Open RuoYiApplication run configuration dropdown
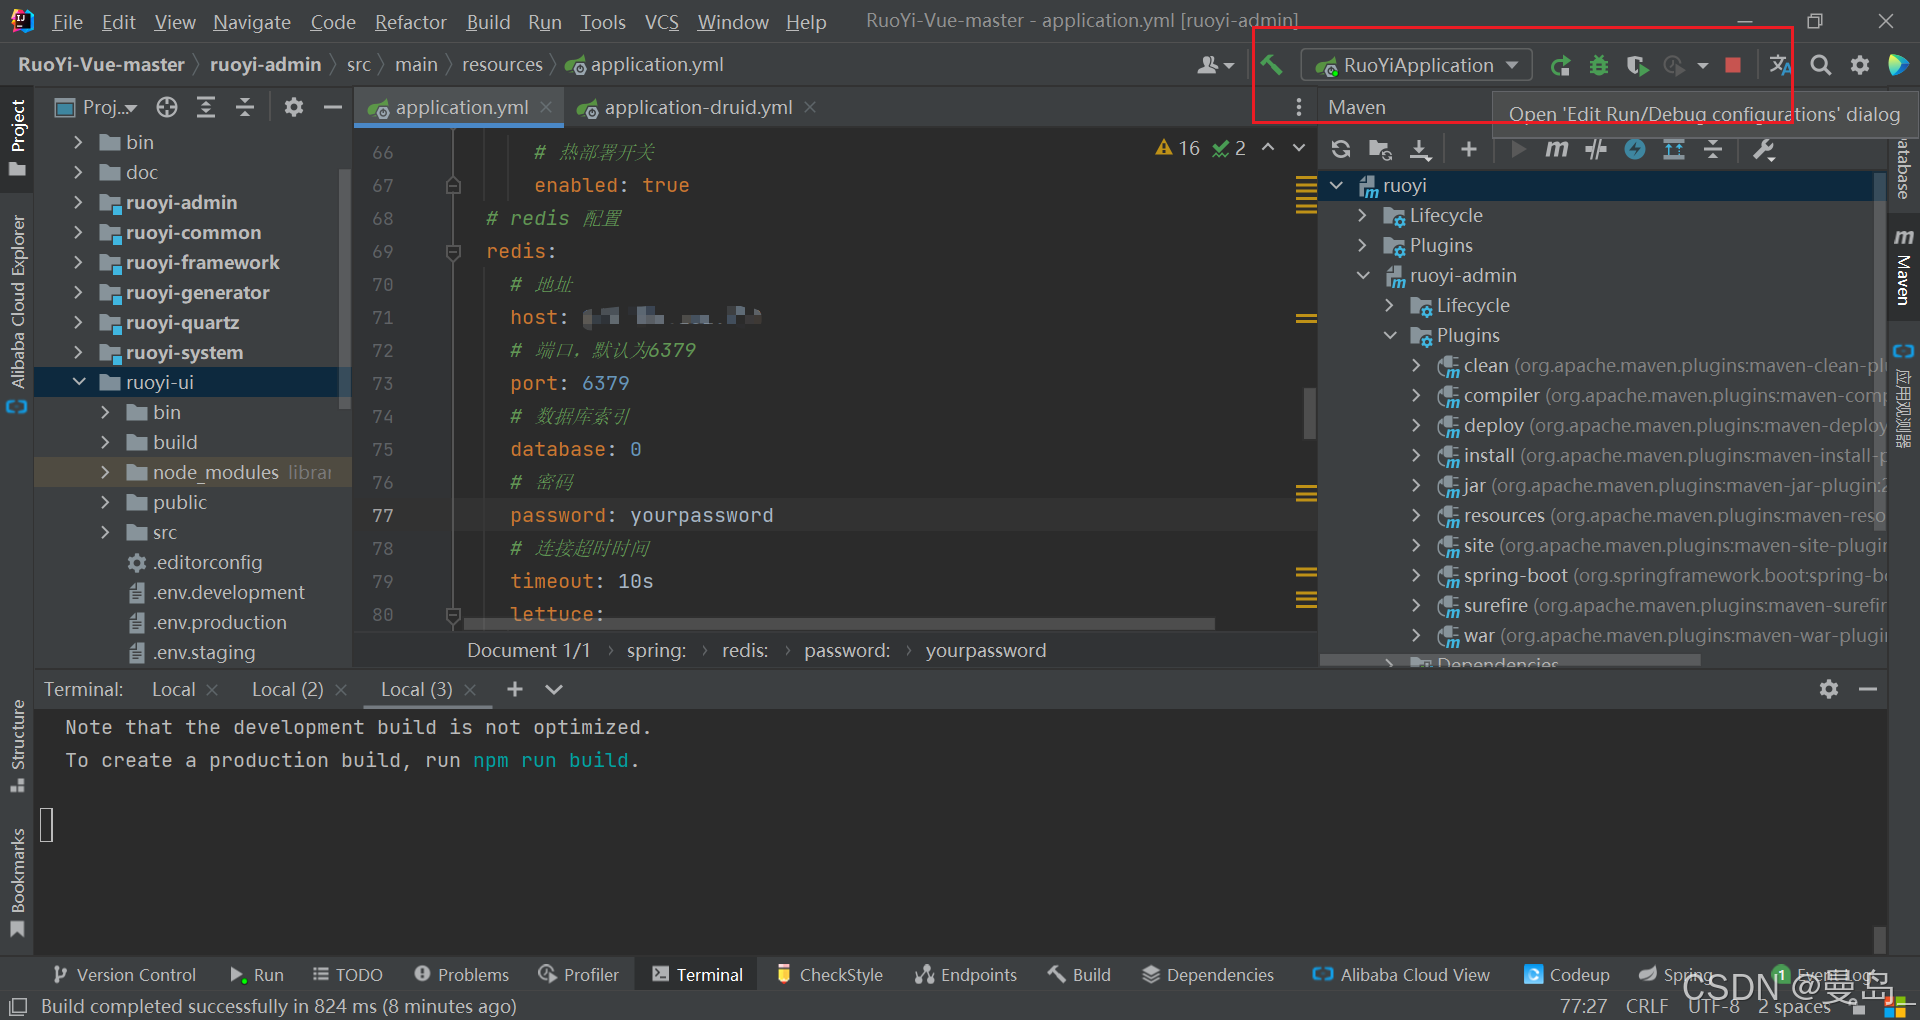This screenshot has width=1920, height=1020. coord(1417,66)
